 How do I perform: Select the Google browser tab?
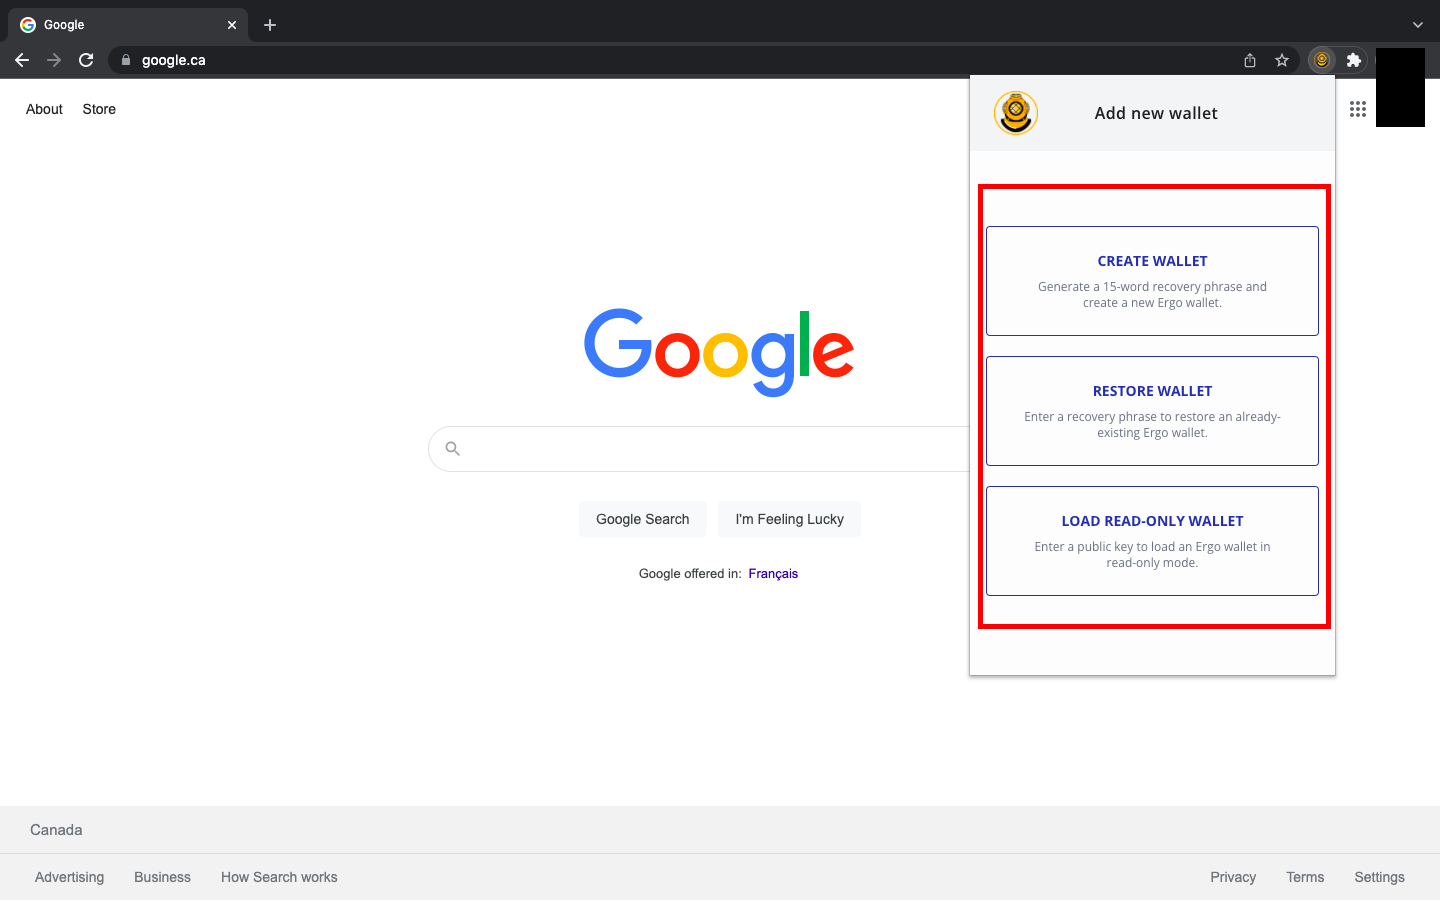[x=128, y=25]
